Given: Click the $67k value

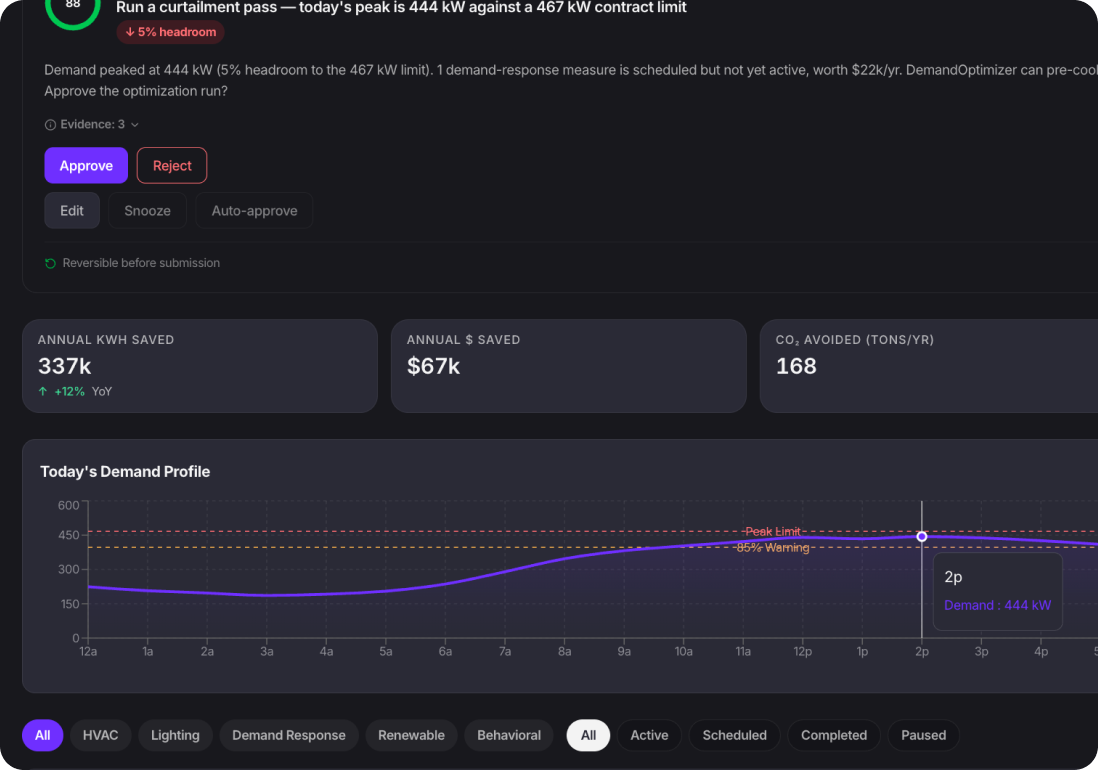Looking at the screenshot, I should (x=433, y=366).
